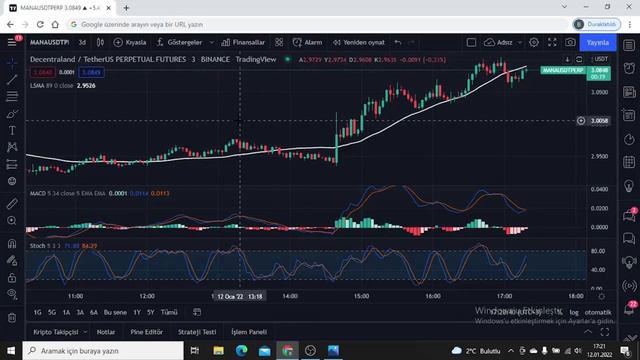640x360 pixels.
Task: Open the 3d interval selector
Action: coord(82,42)
